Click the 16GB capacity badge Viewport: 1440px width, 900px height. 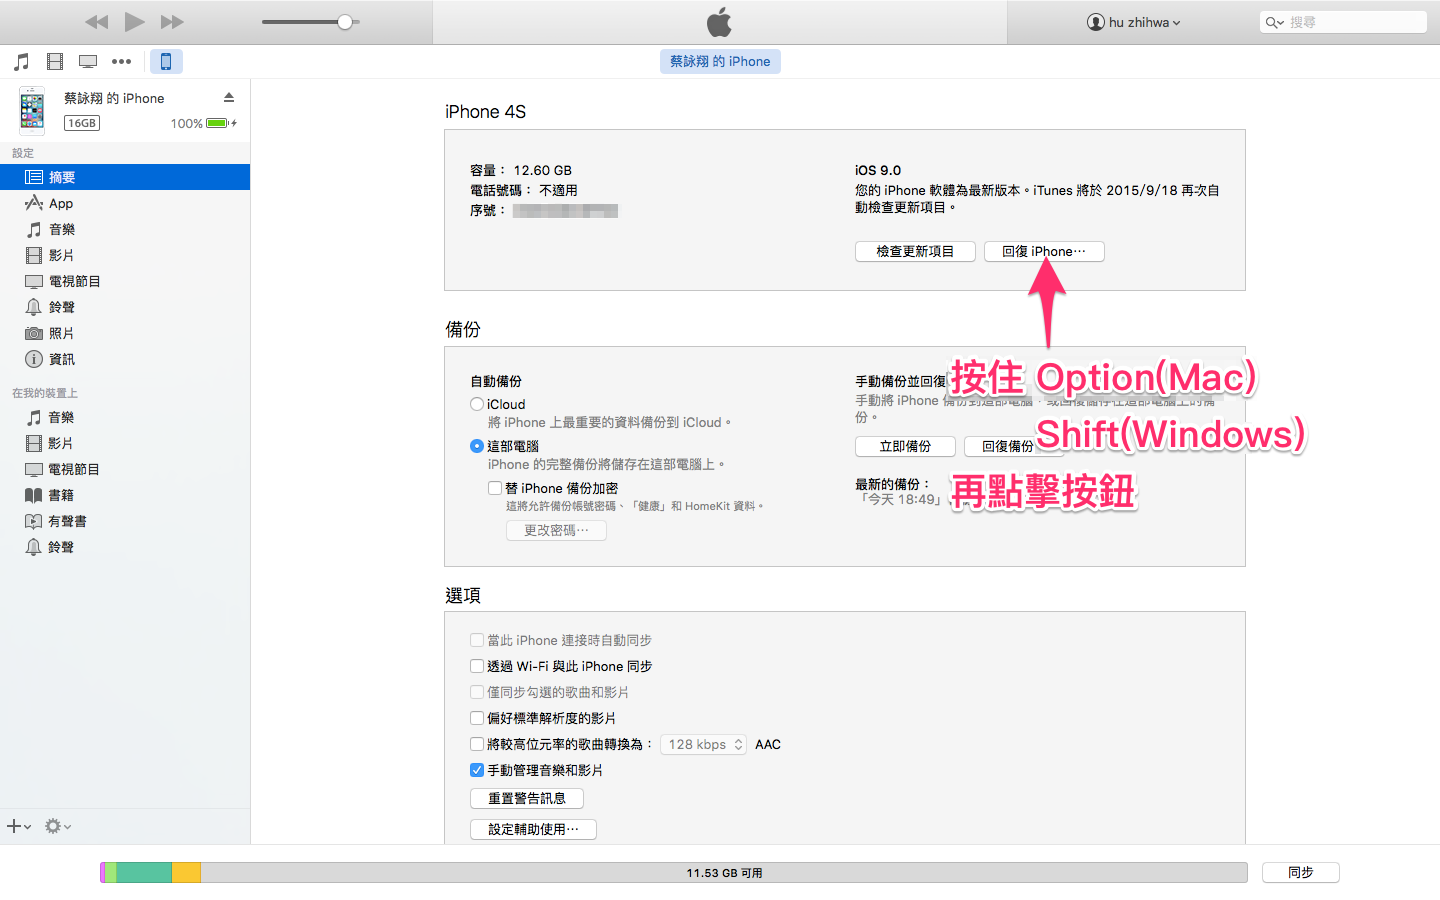tap(82, 123)
